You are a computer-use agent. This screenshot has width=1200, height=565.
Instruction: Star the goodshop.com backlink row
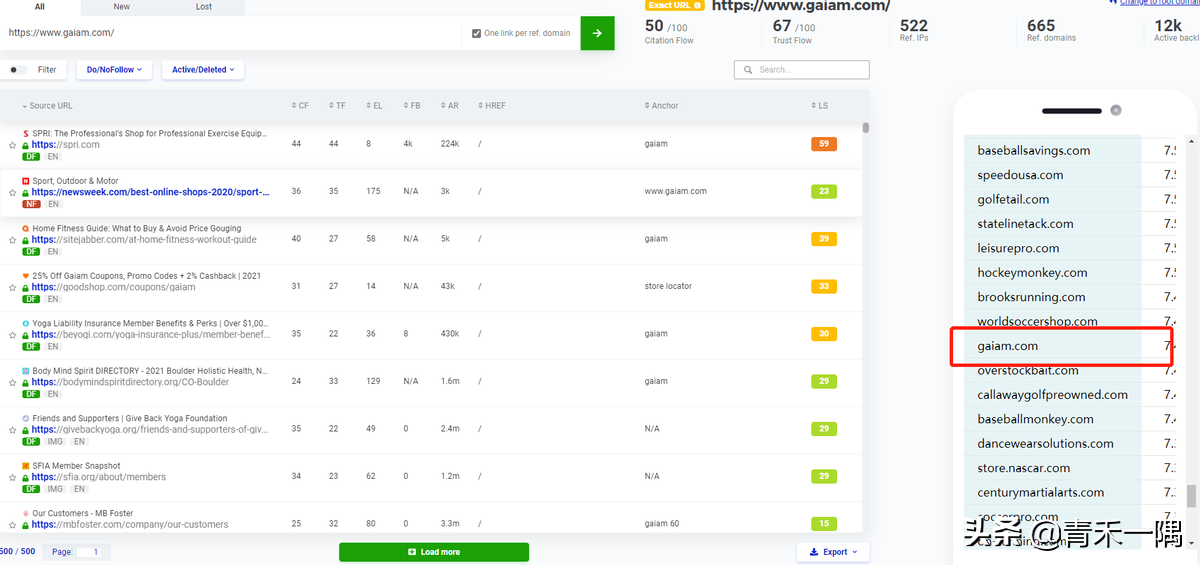[x=13, y=288]
